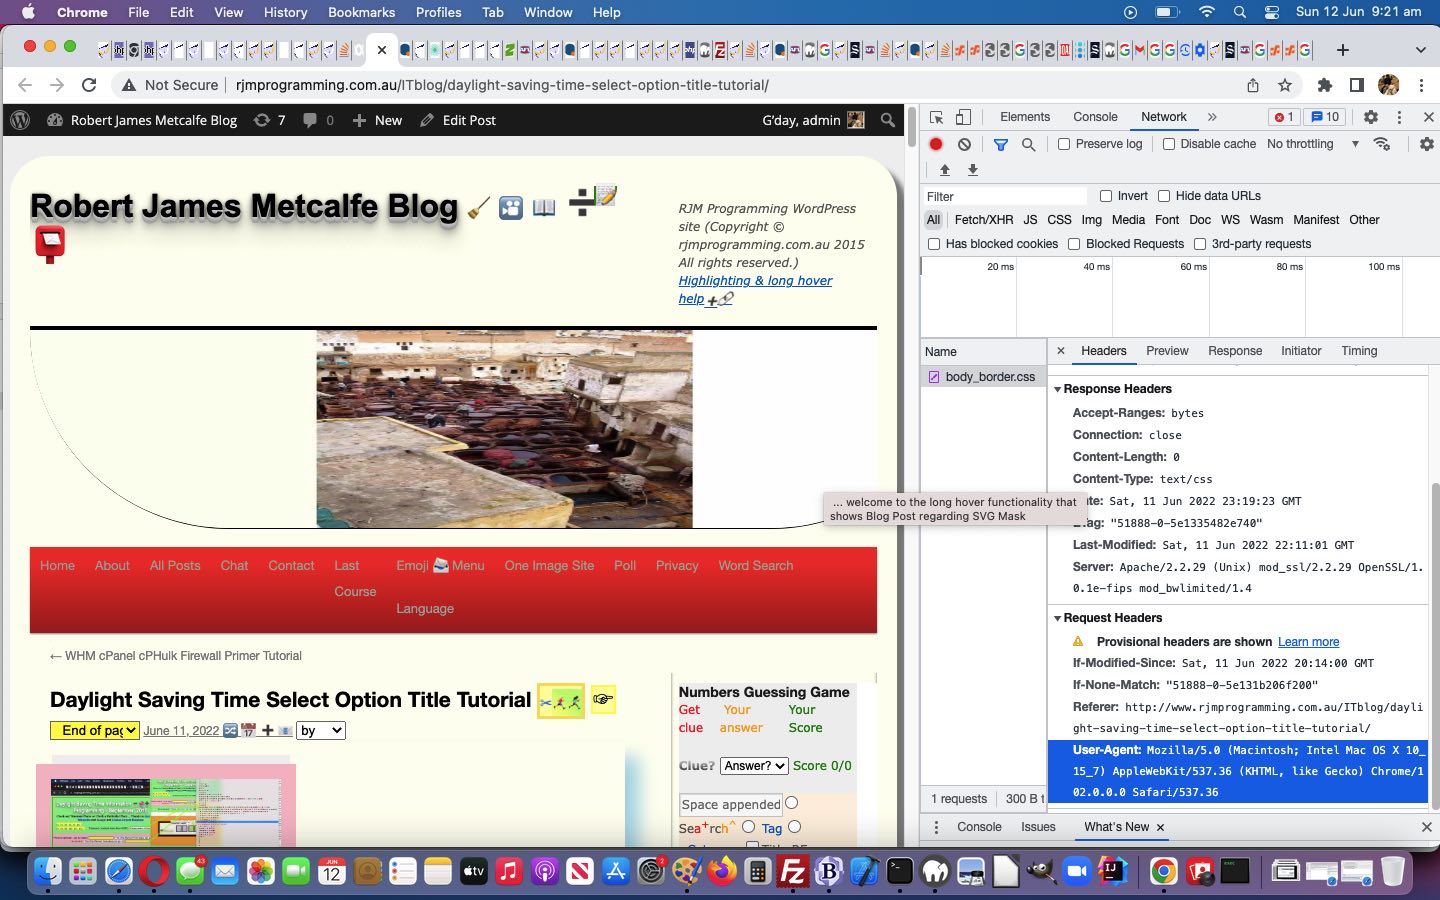Select the Space appended radio button

(x=792, y=802)
